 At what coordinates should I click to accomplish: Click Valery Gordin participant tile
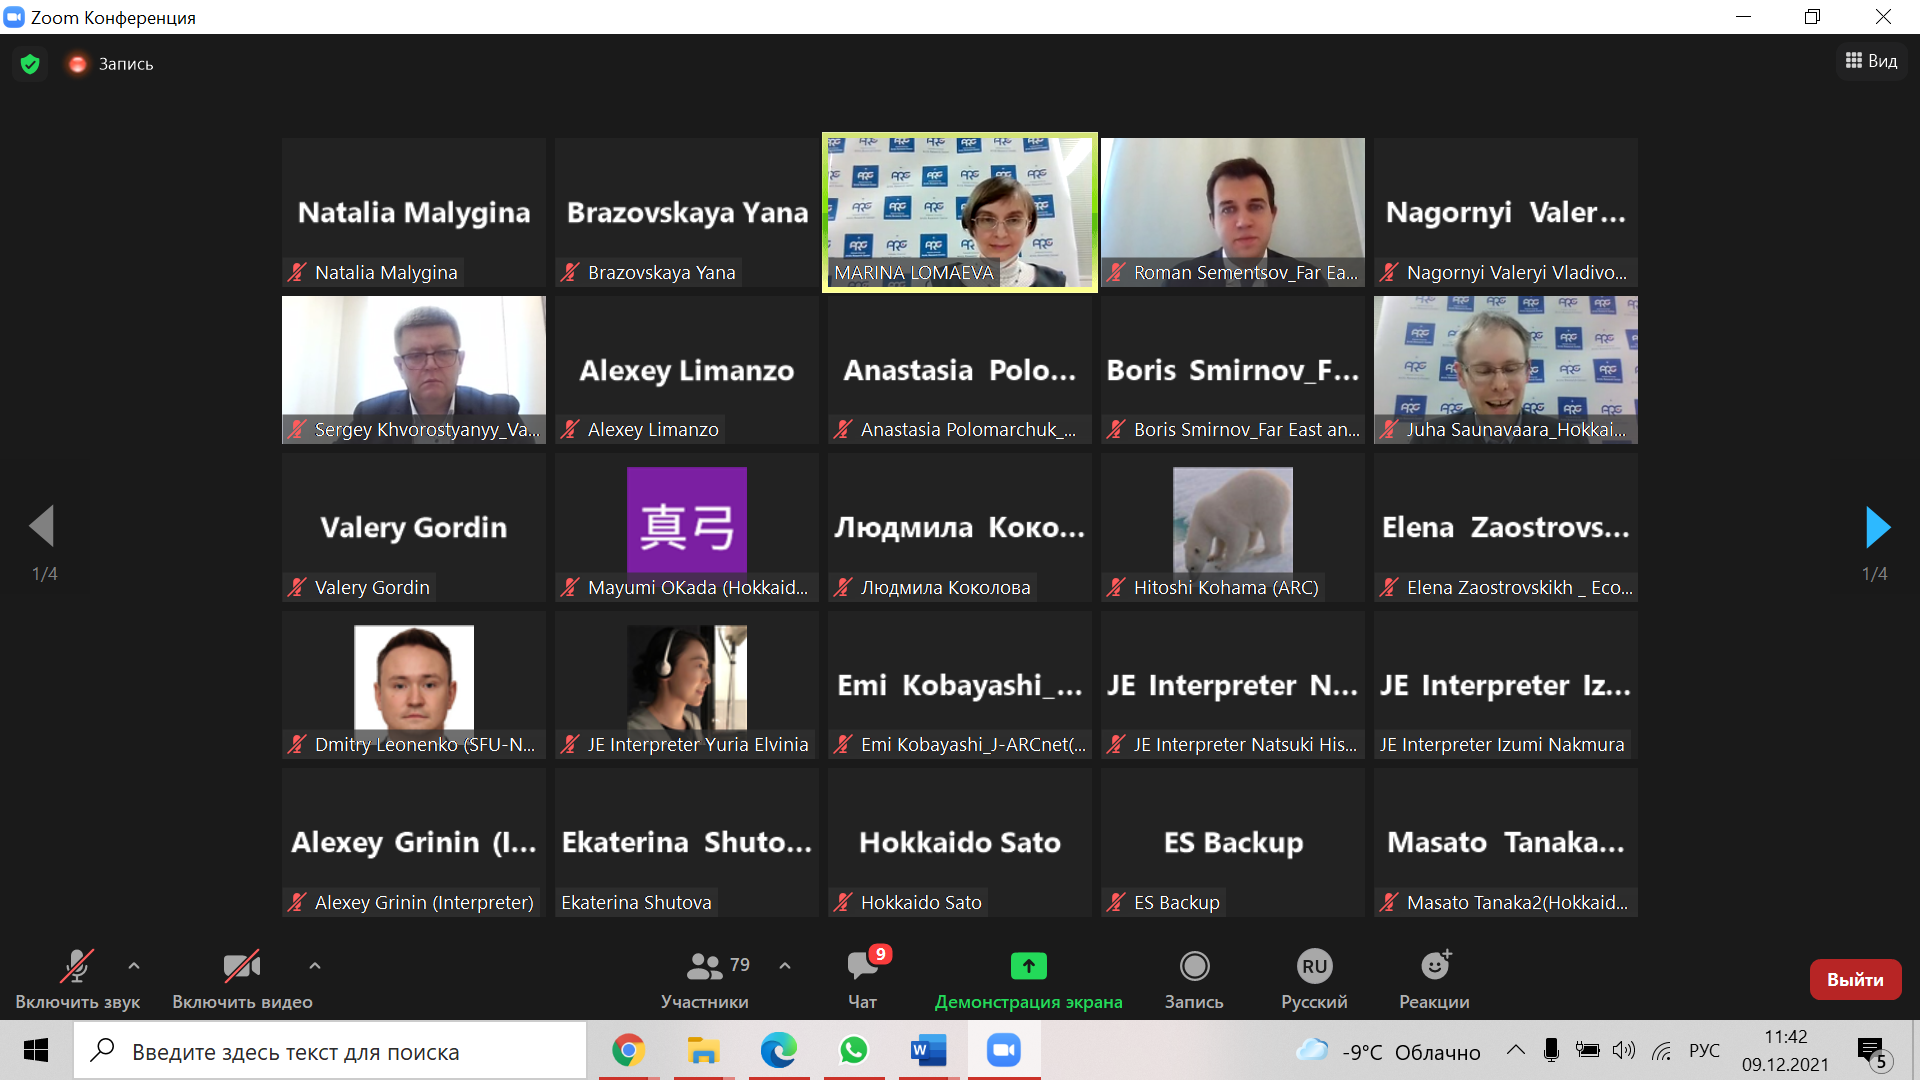click(414, 528)
